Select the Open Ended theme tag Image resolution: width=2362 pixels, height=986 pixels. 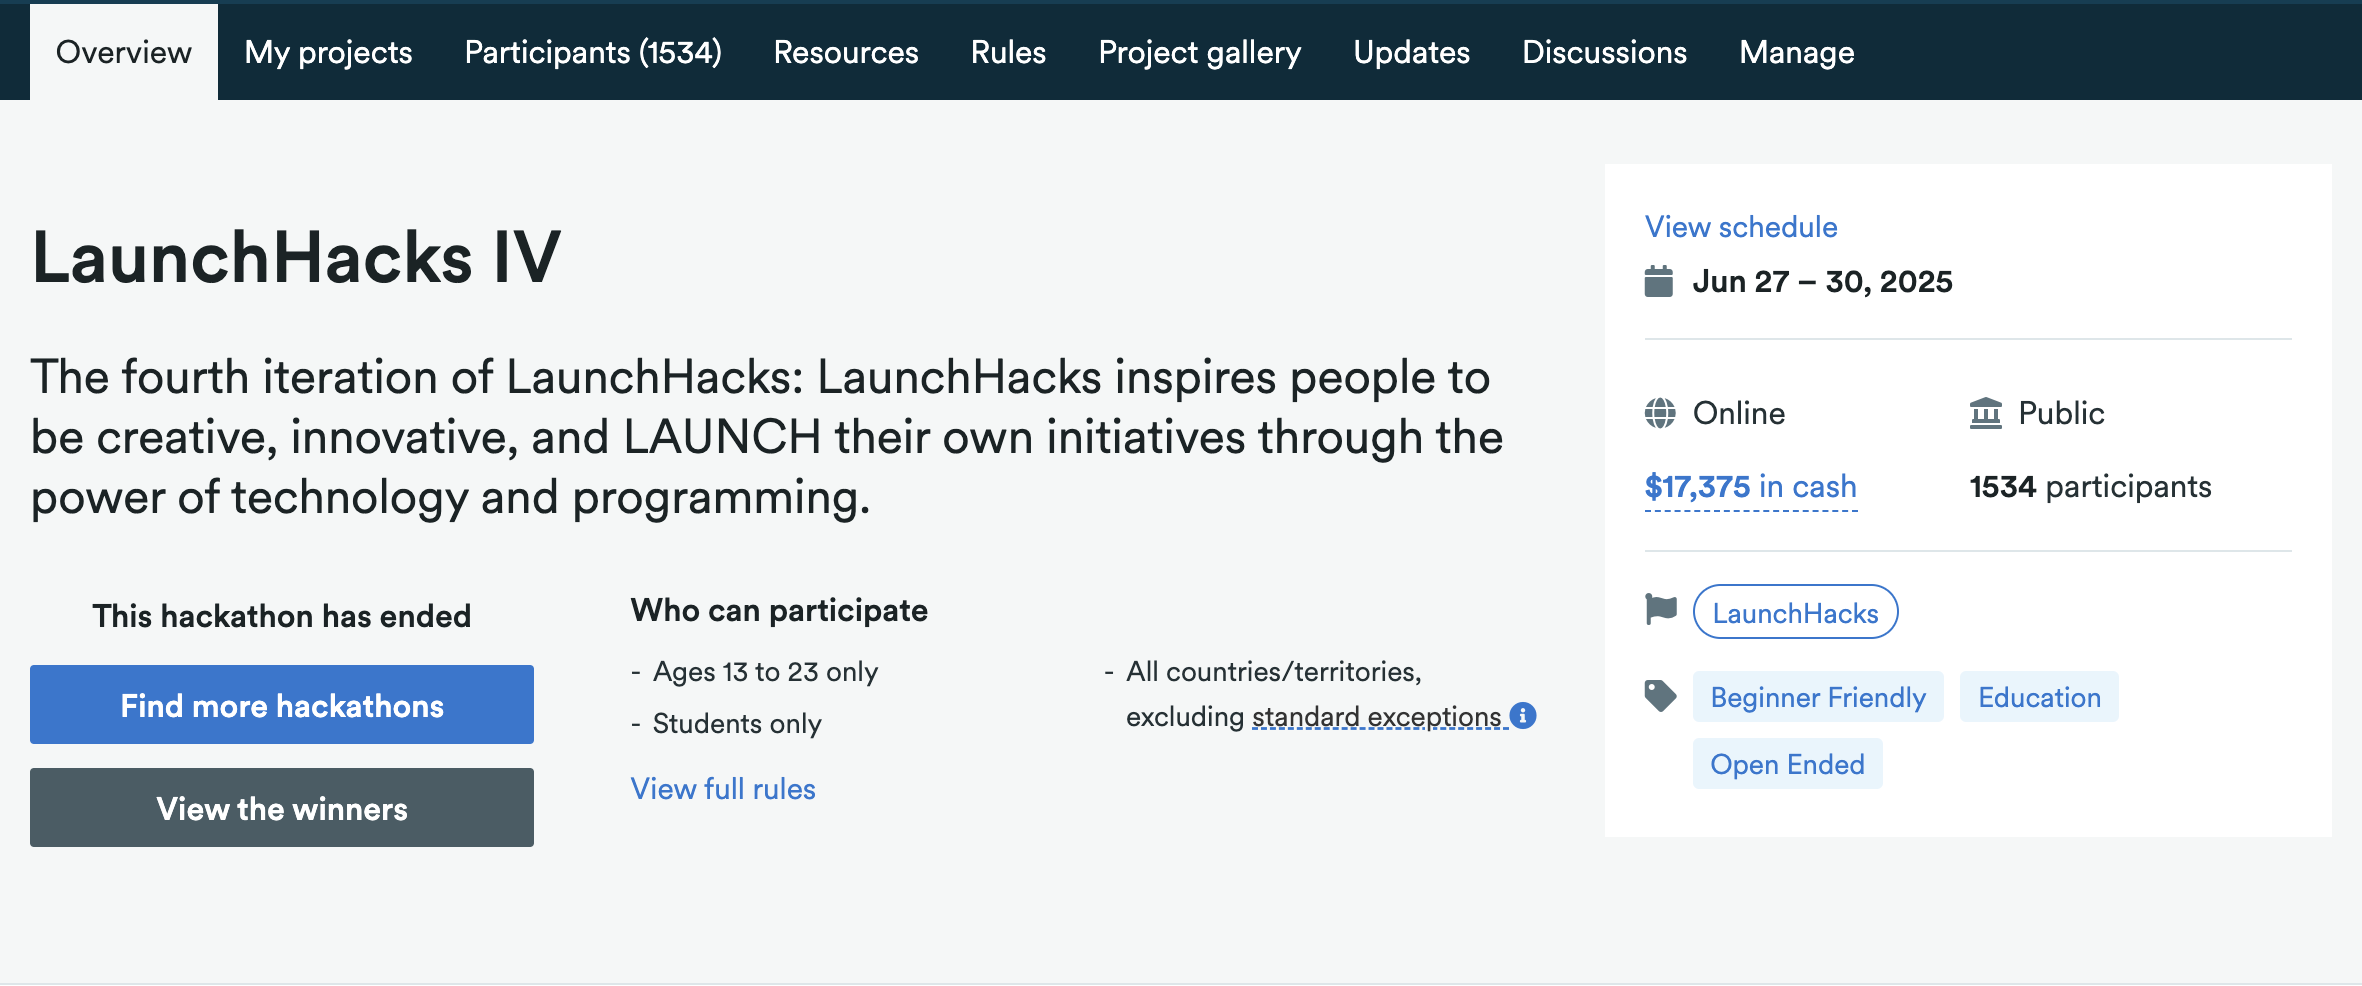point(1787,764)
